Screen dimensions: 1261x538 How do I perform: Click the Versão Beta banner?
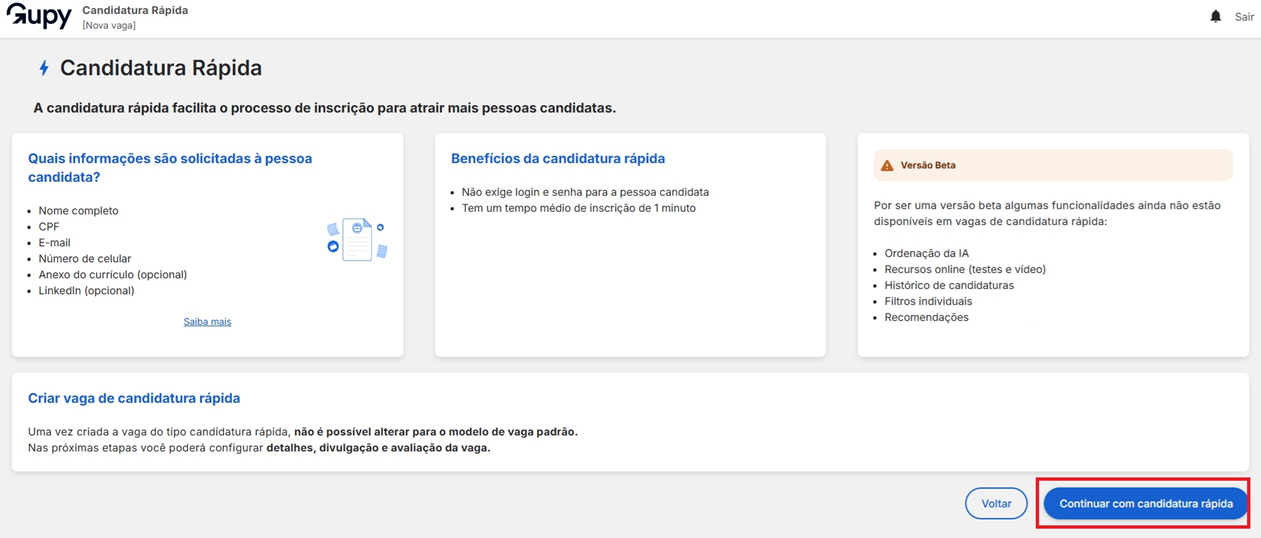[x=1053, y=165]
